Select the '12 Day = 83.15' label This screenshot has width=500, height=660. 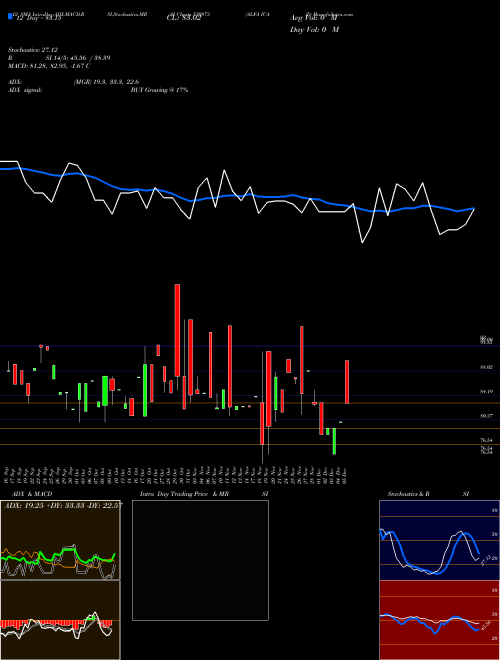coord(37,18)
